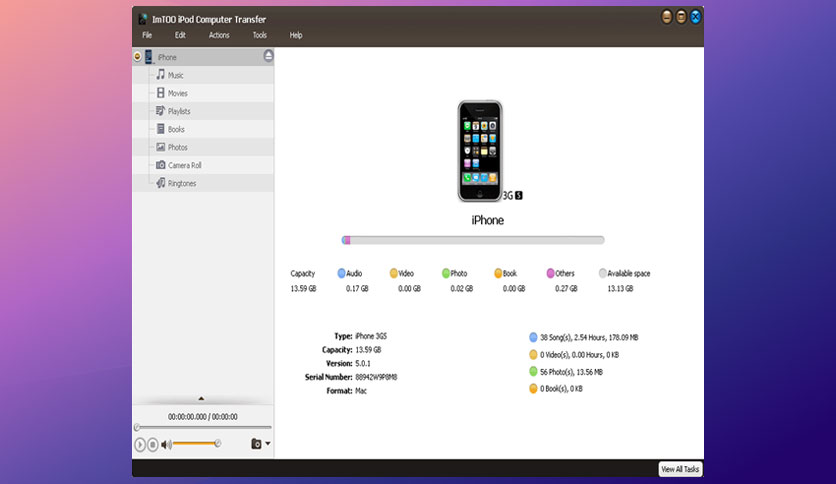Click the Version 5.0.1 value
The image size is (836, 484).
[363, 364]
